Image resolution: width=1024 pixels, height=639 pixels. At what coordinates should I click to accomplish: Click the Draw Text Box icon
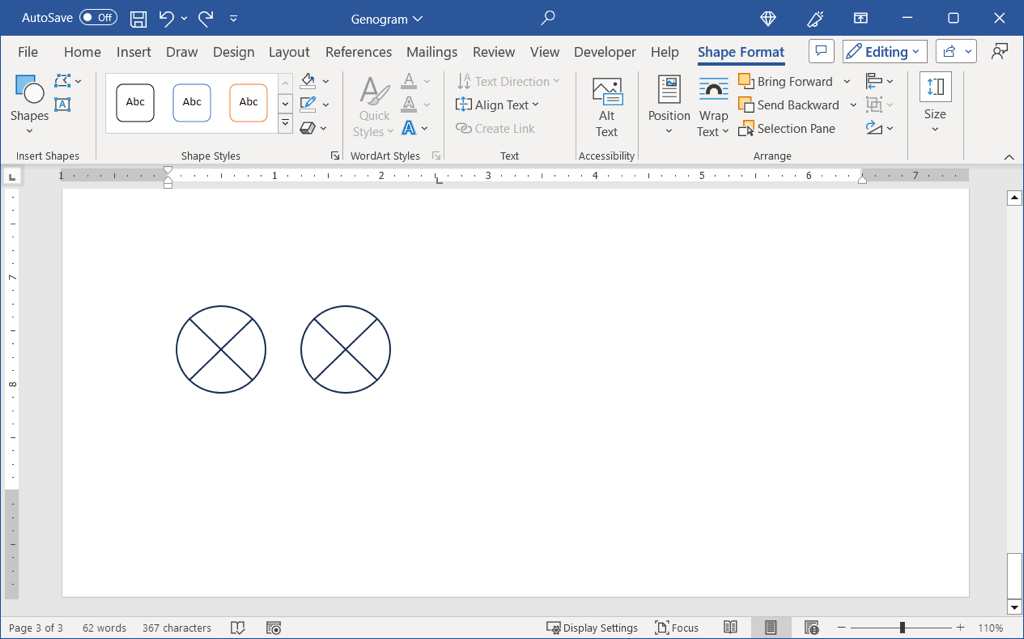click(62, 104)
